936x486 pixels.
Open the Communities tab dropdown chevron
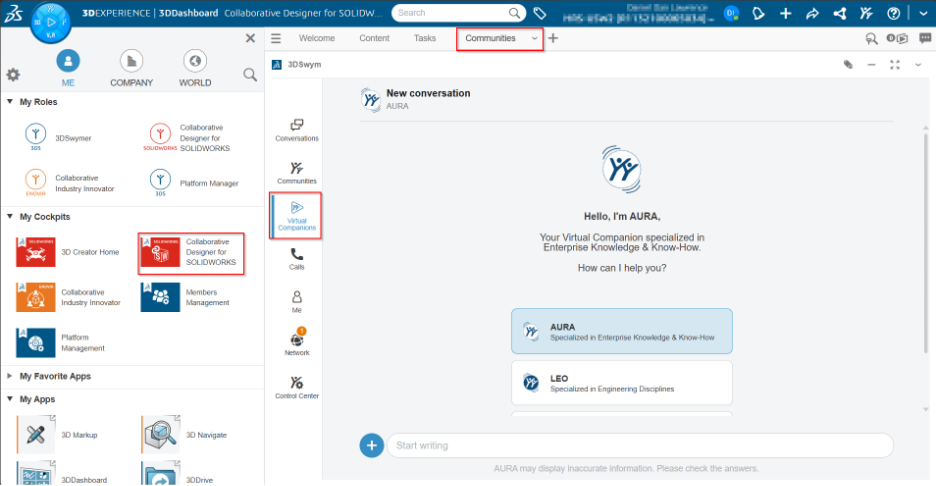534,38
